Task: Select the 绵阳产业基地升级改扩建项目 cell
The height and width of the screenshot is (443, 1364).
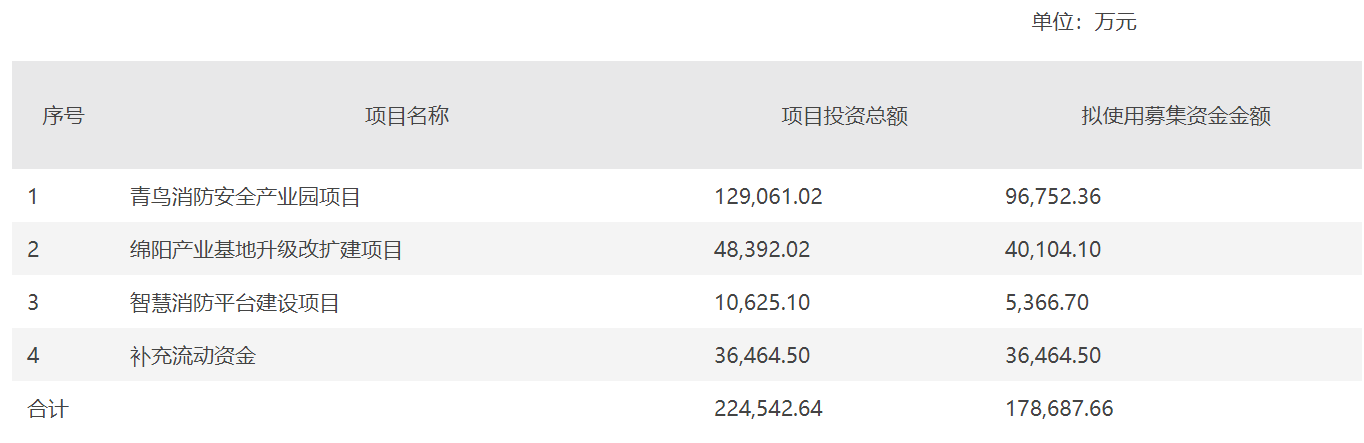Action: coord(266,250)
